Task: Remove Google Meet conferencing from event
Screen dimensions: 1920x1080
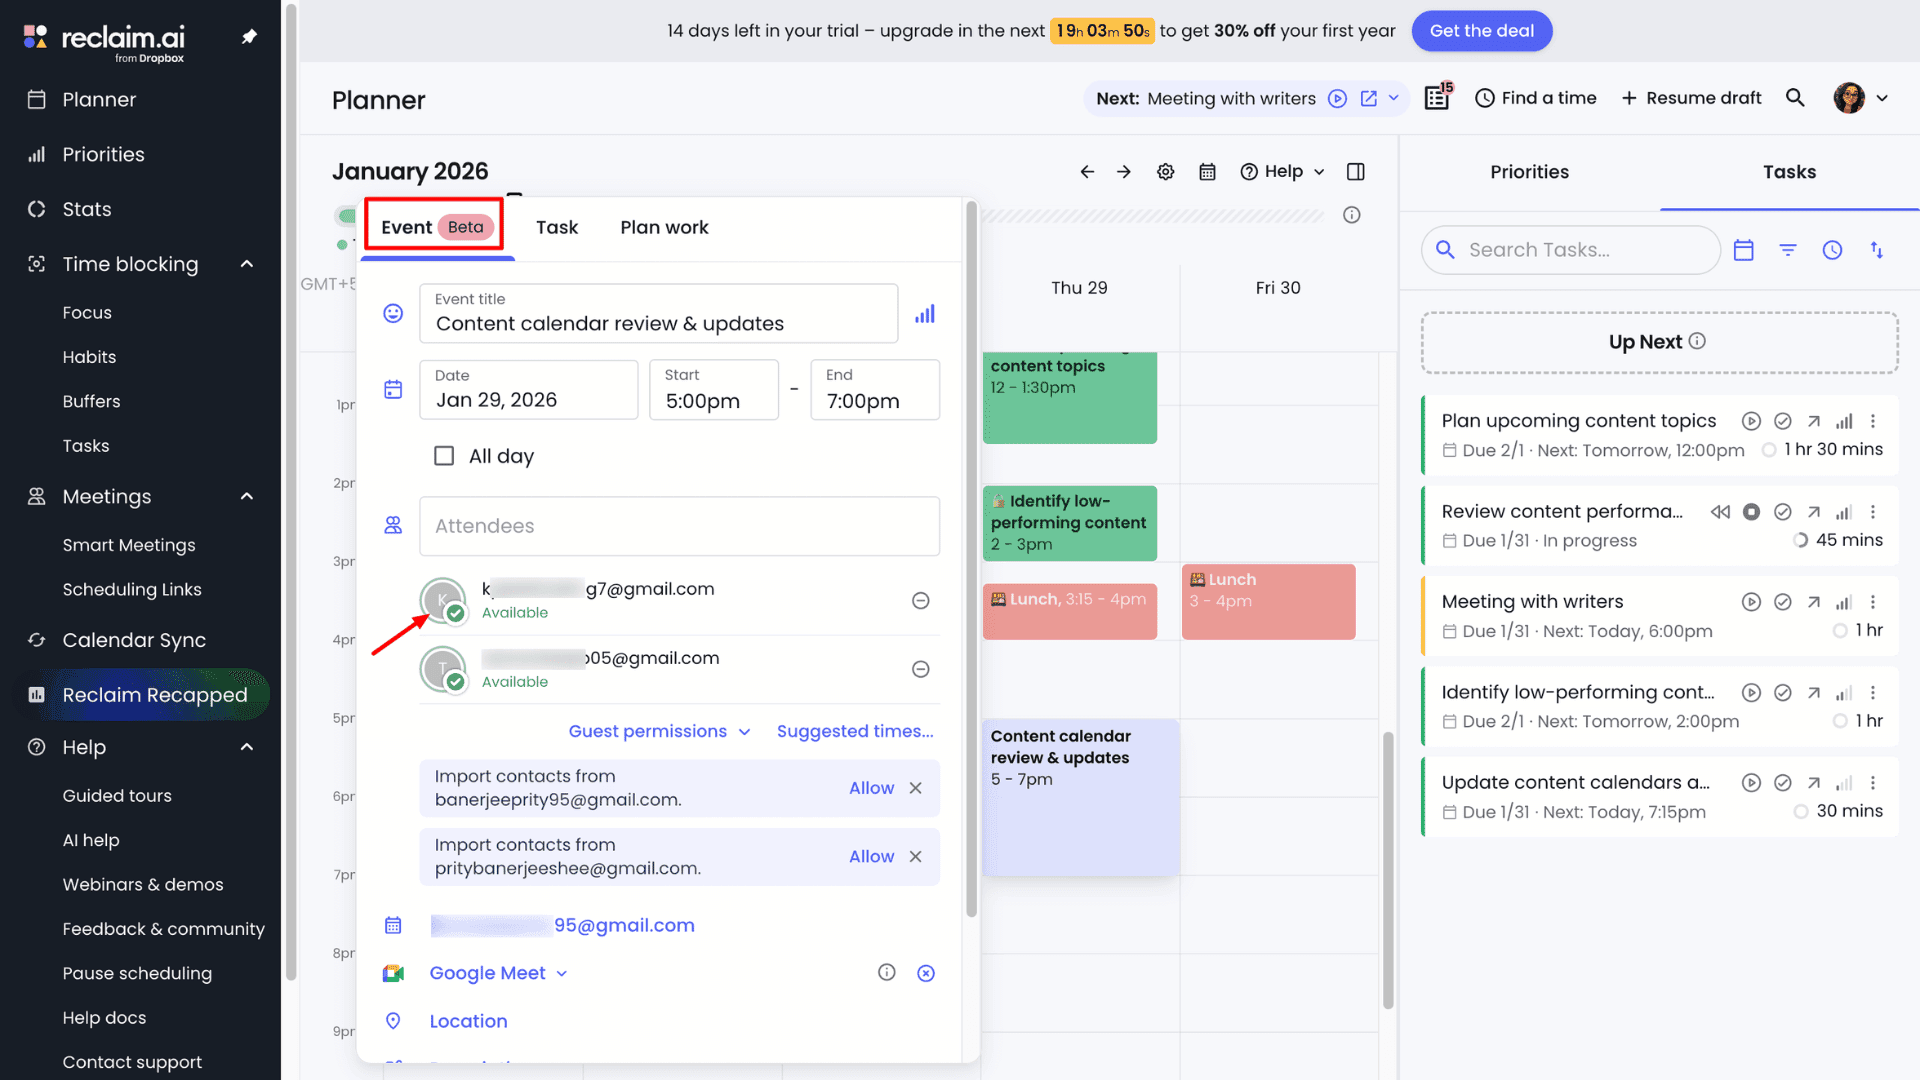Action: point(926,973)
